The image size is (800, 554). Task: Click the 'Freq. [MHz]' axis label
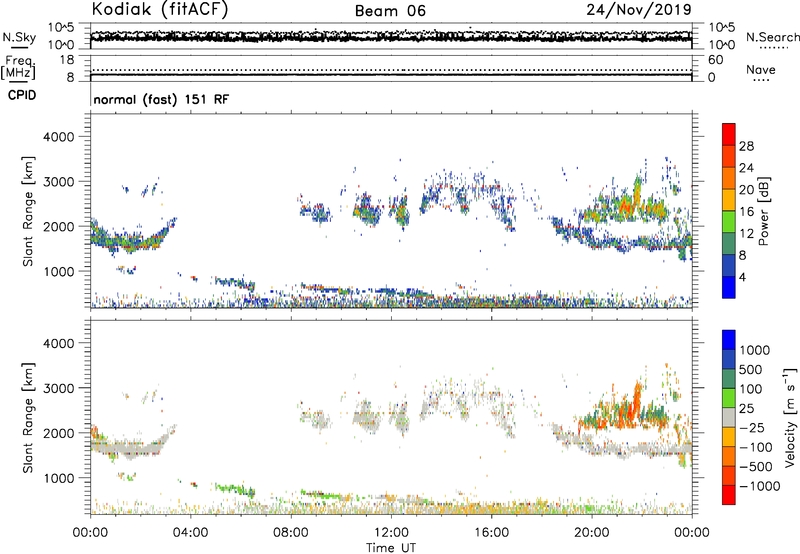(x=18, y=68)
